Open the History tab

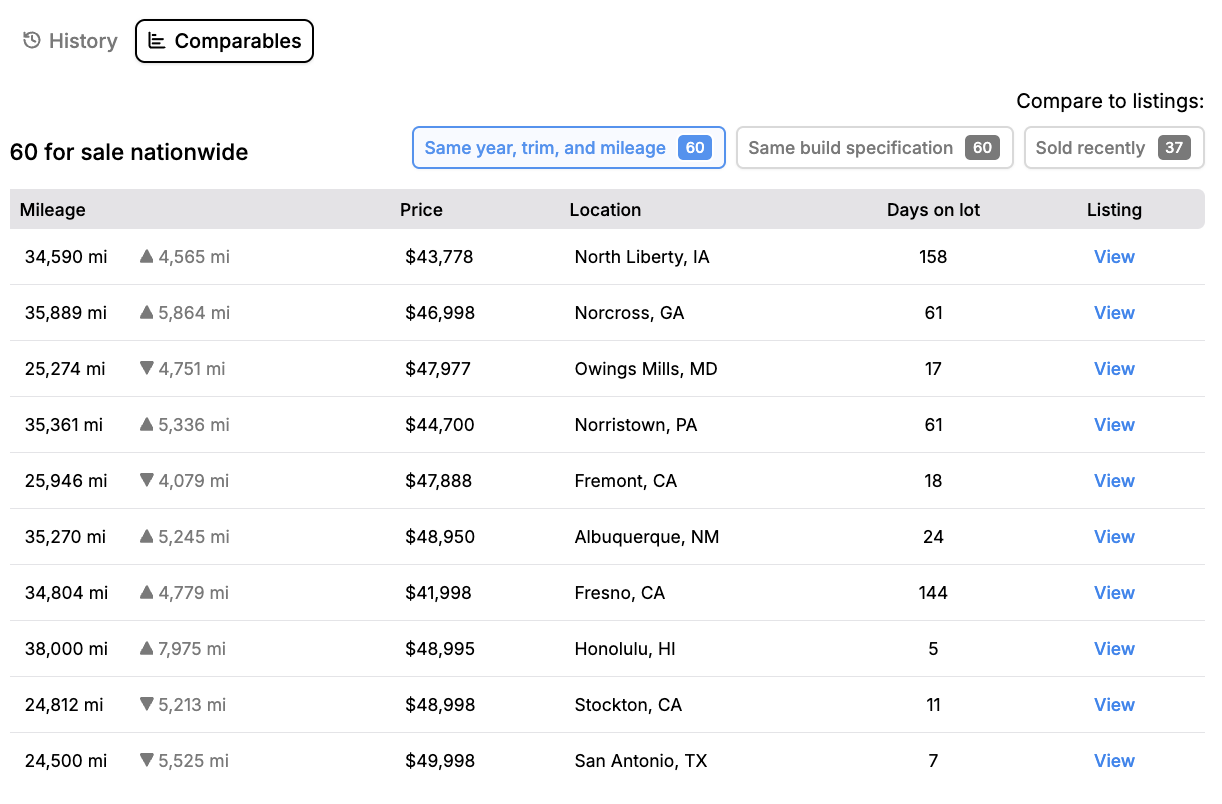pos(70,41)
